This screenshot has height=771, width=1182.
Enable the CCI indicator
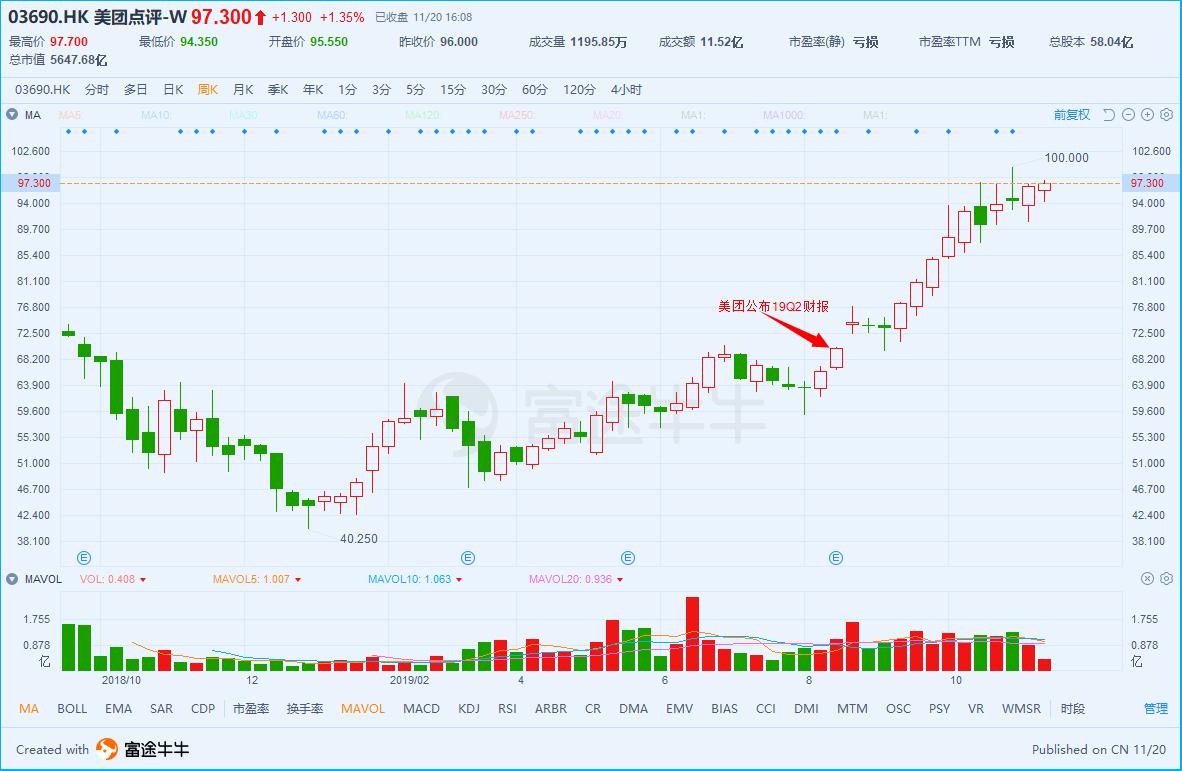tap(766, 708)
